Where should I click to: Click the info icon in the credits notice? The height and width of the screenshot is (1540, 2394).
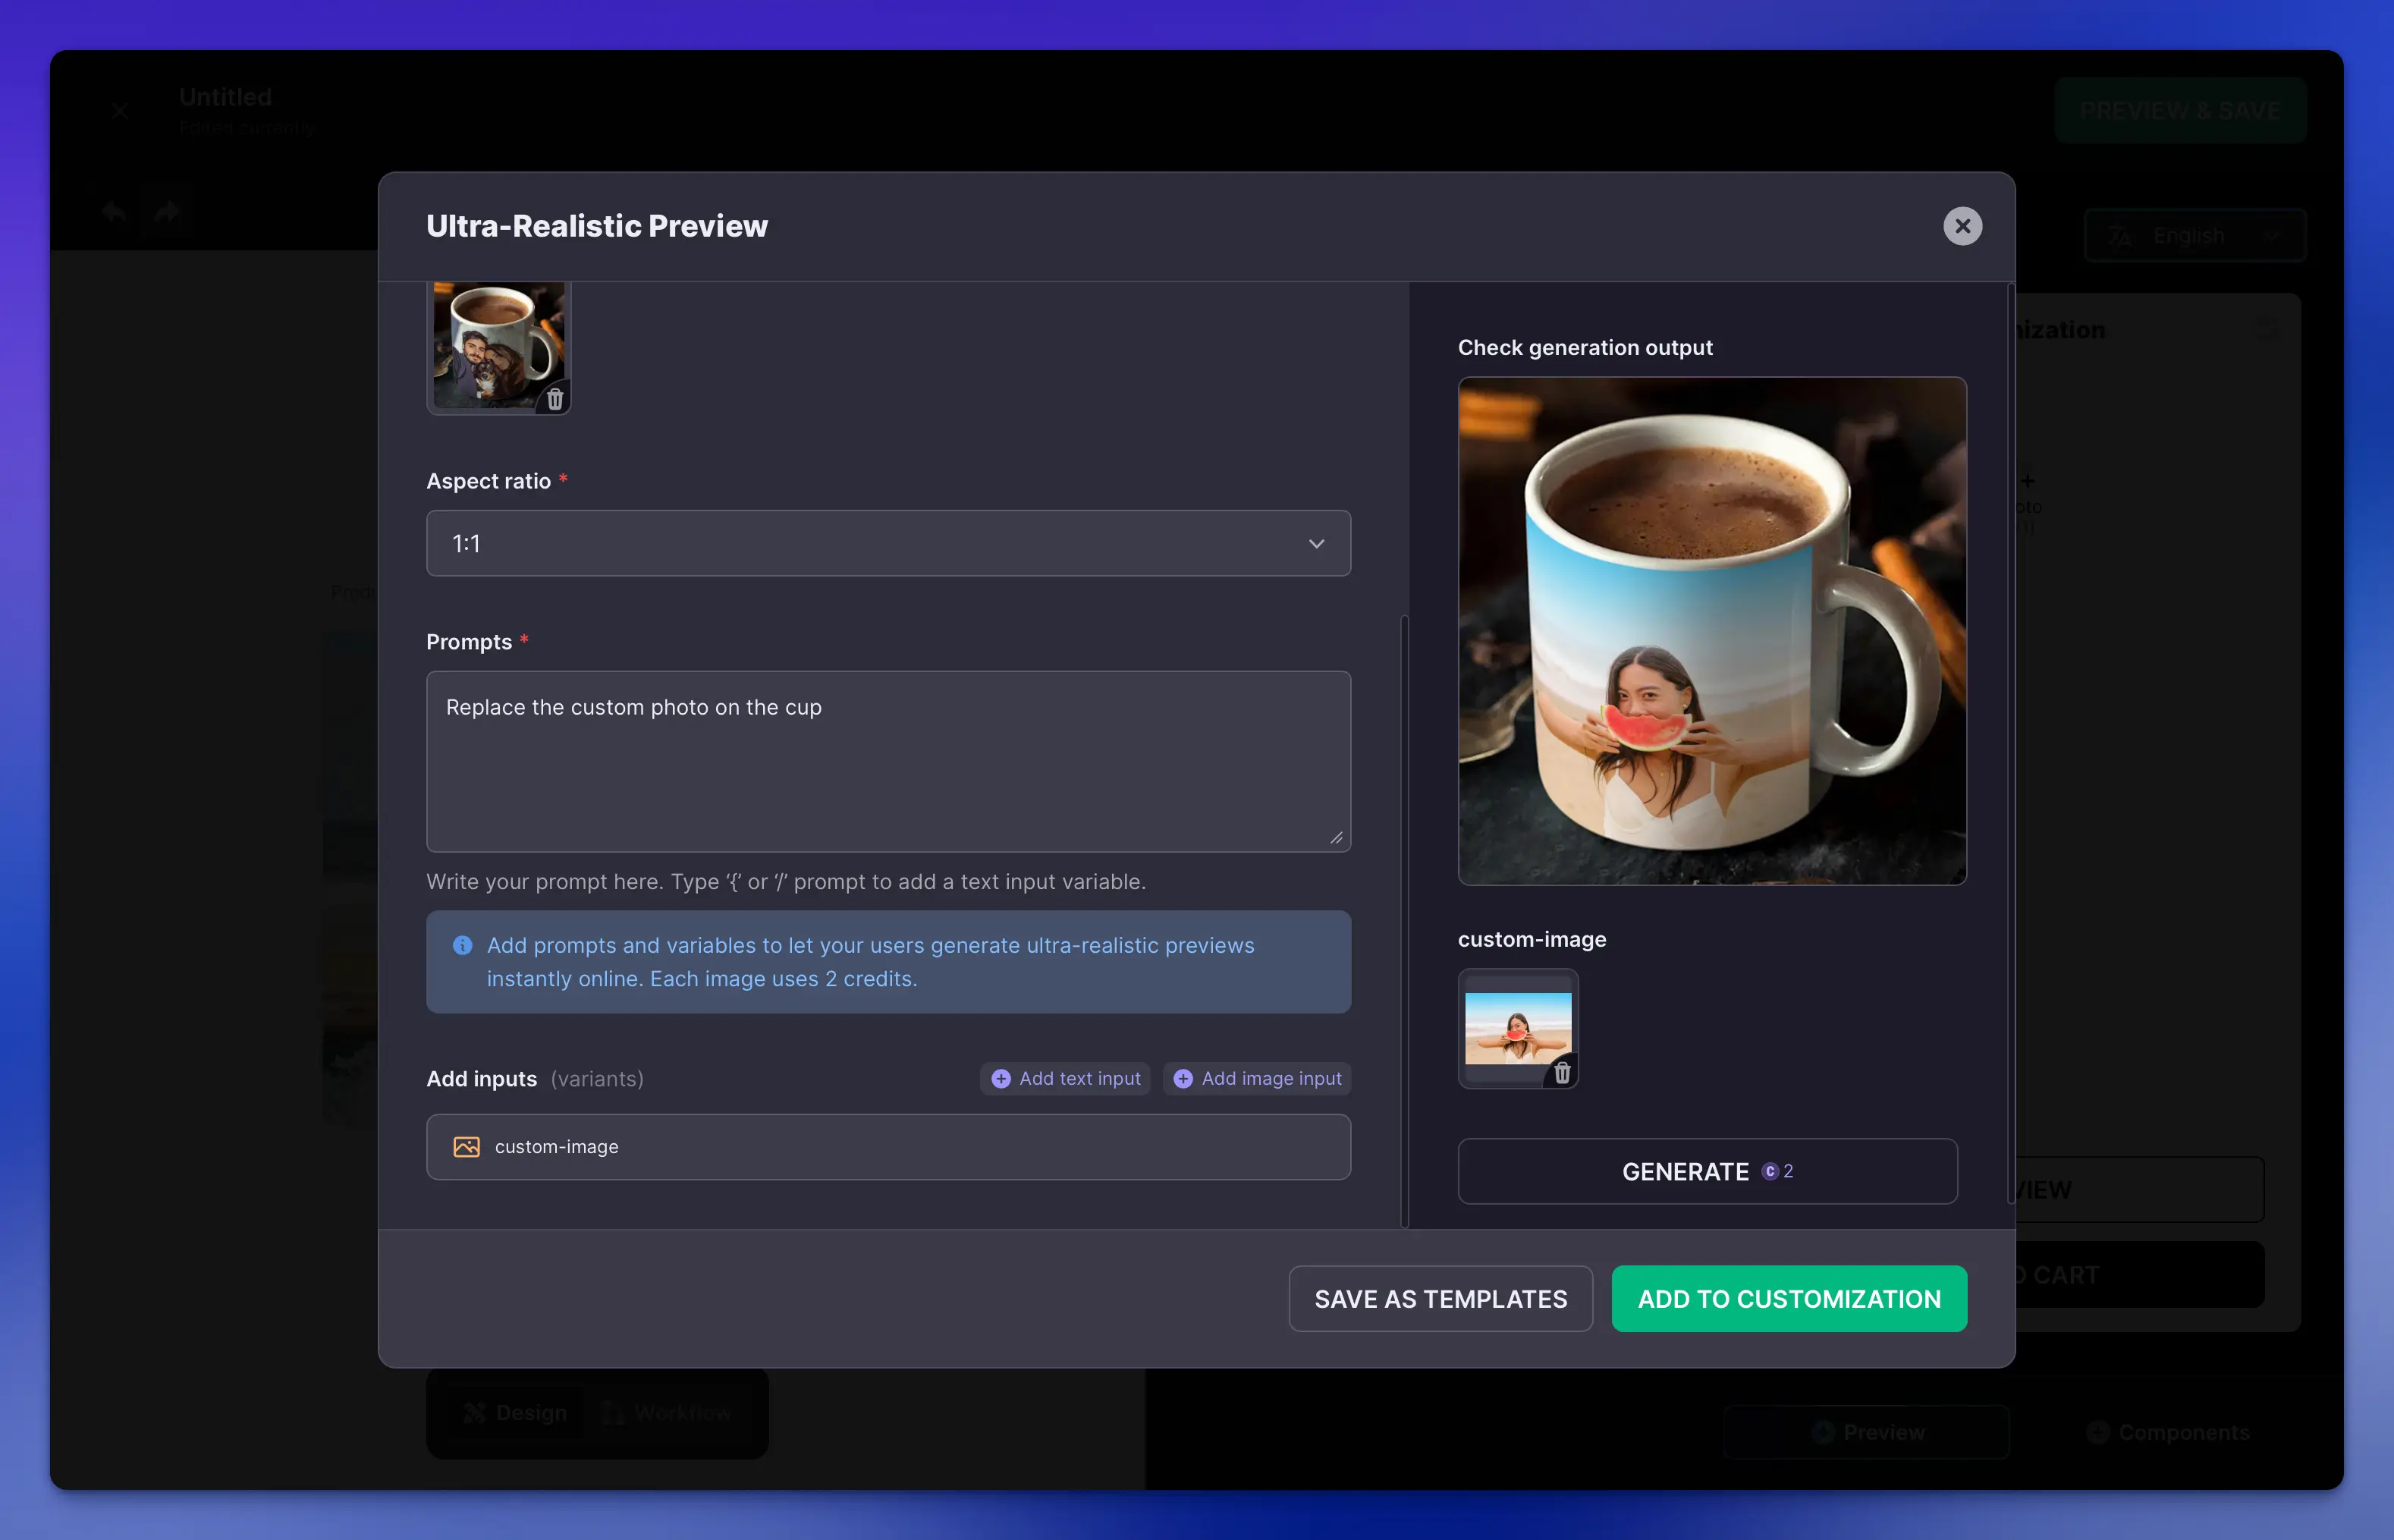pos(462,945)
